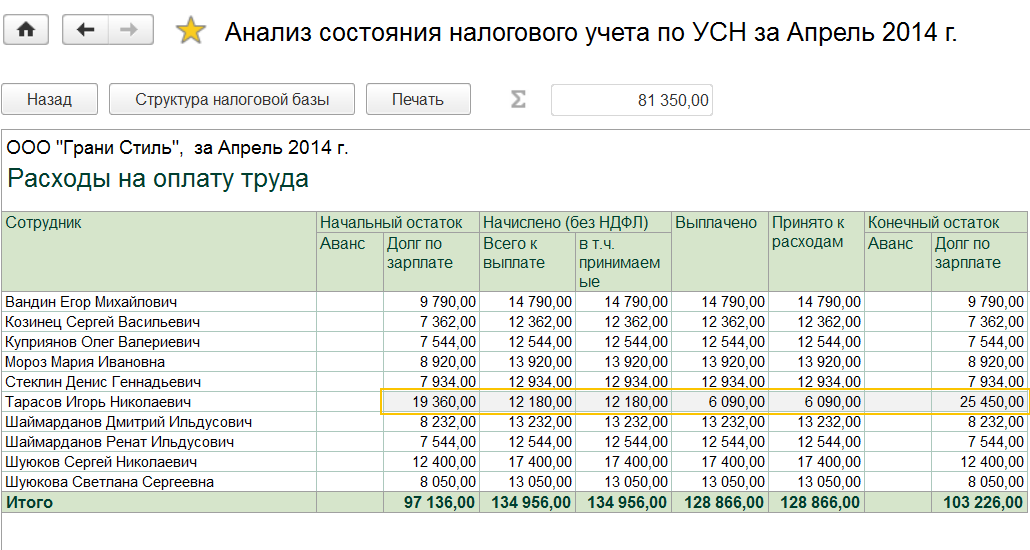Click Мороз Мария Ивановна employee name
Screen dimensions: 1030x550
pyautogui.click(x=85, y=362)
